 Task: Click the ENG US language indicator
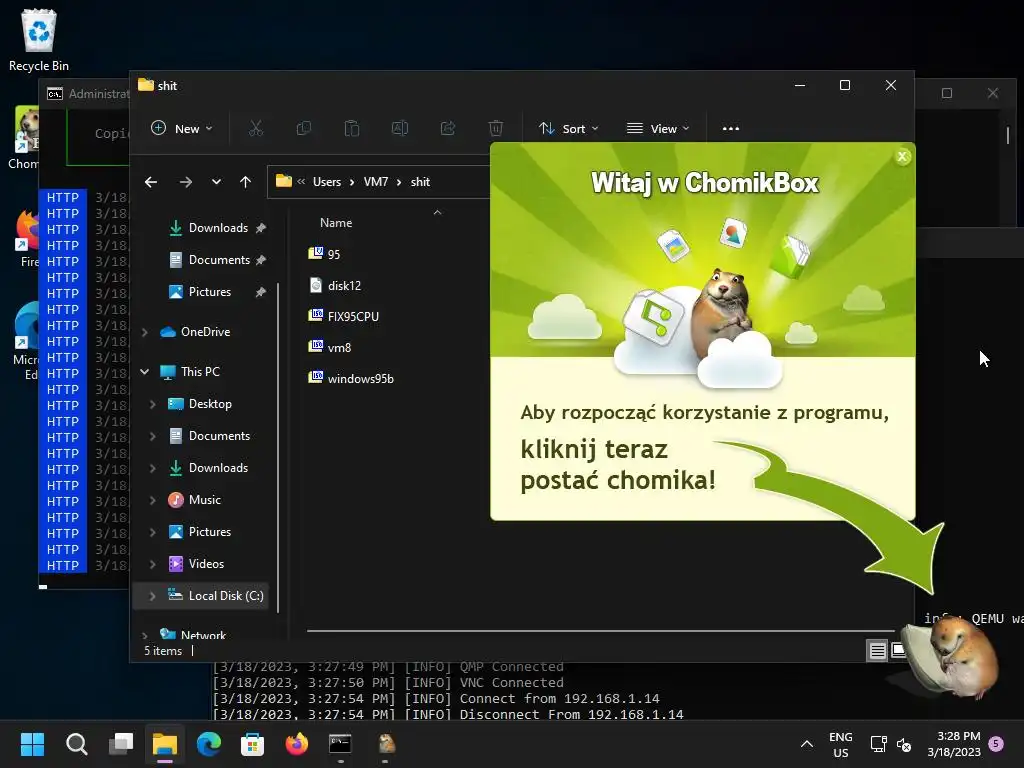840,744
